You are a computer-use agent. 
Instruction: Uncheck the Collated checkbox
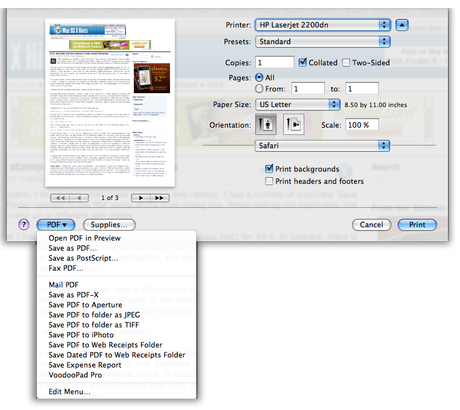point(302,62)
